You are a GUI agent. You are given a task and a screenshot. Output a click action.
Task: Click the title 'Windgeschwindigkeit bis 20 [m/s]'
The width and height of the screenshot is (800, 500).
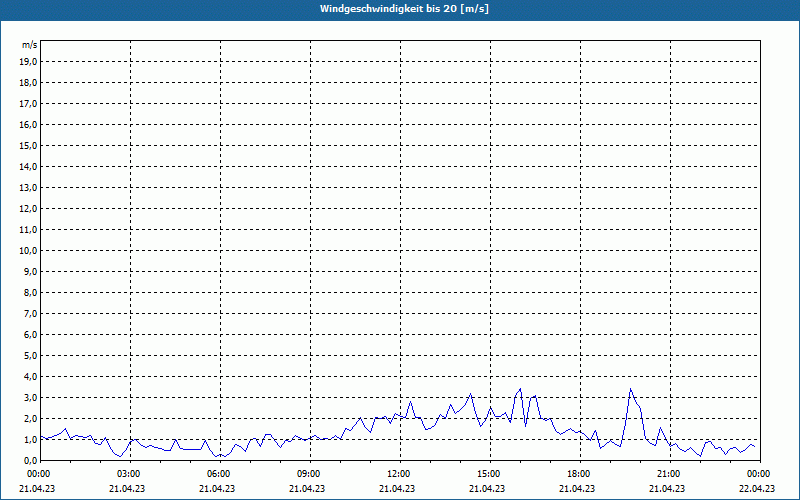(x=404, y=9)
